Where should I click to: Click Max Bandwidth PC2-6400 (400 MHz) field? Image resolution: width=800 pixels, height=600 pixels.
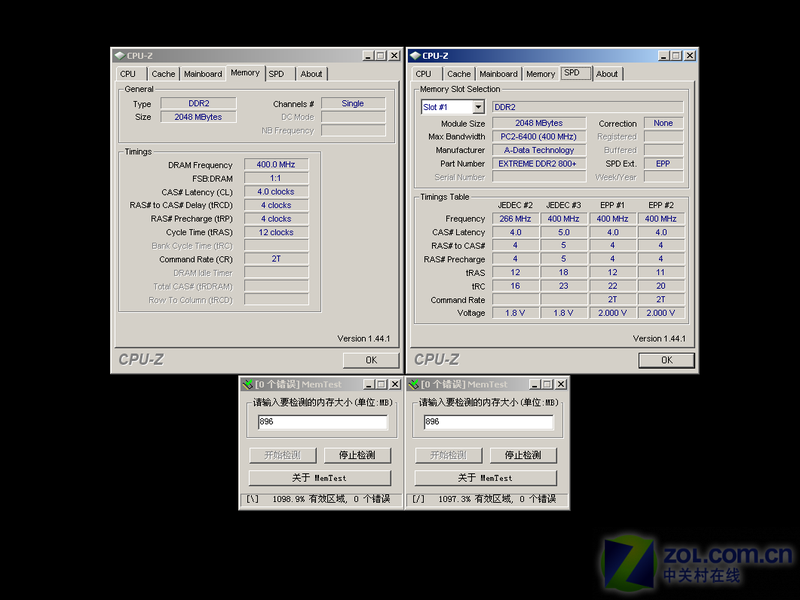click(539, 137)
